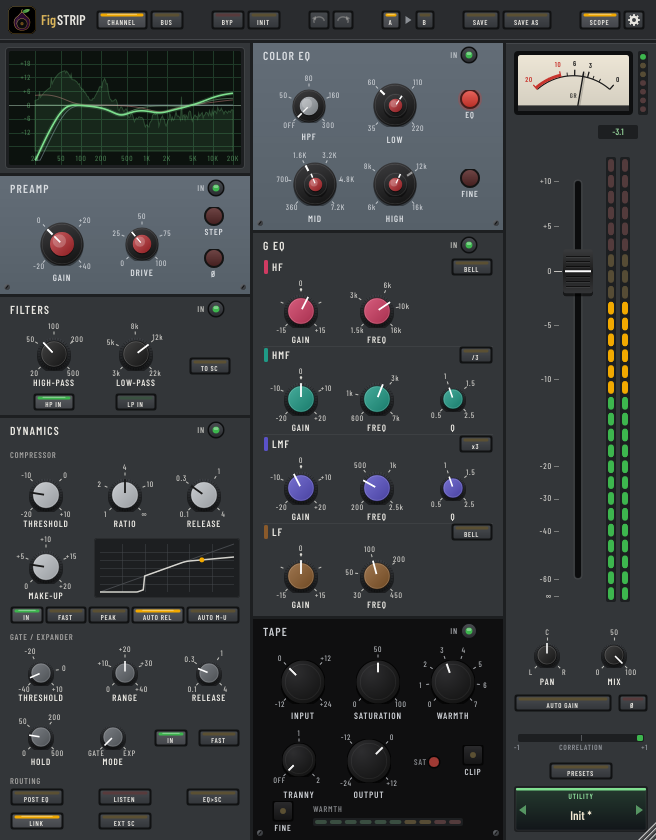The image size is (656, 840).
Task: Click the Tape WARMTH knob
Action: click(x=453, y=682)
